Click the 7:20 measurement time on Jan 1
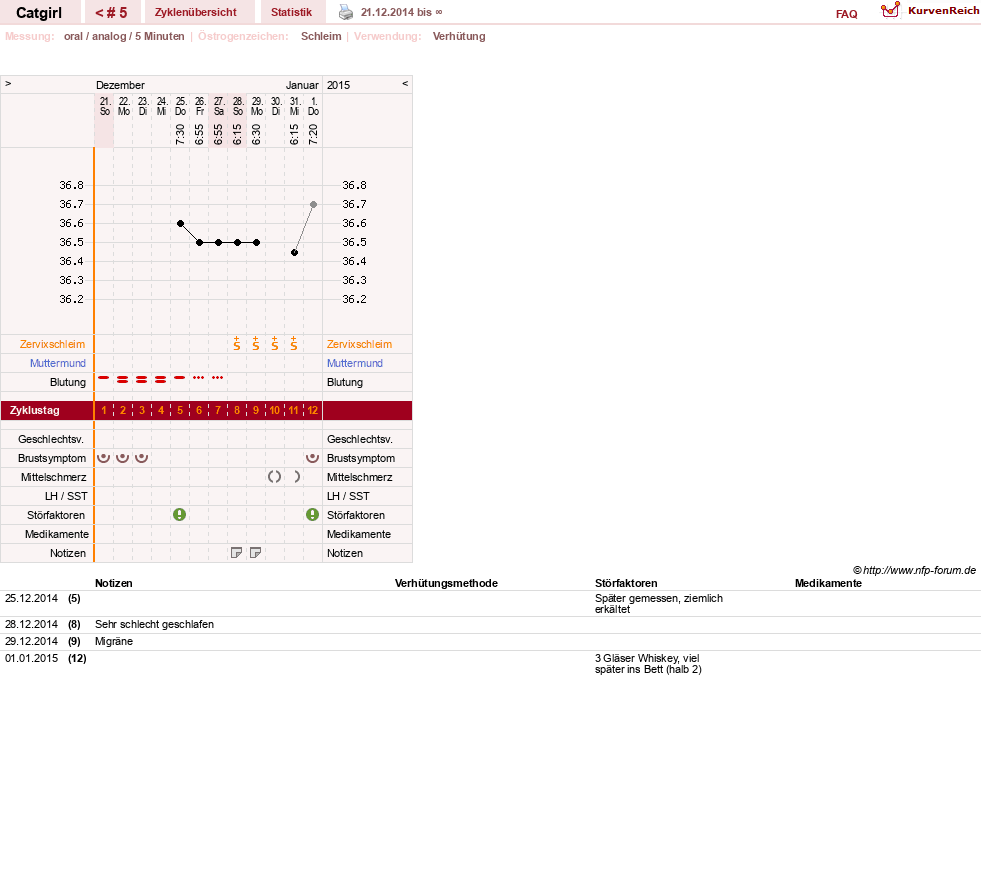 tap(313, 134)
